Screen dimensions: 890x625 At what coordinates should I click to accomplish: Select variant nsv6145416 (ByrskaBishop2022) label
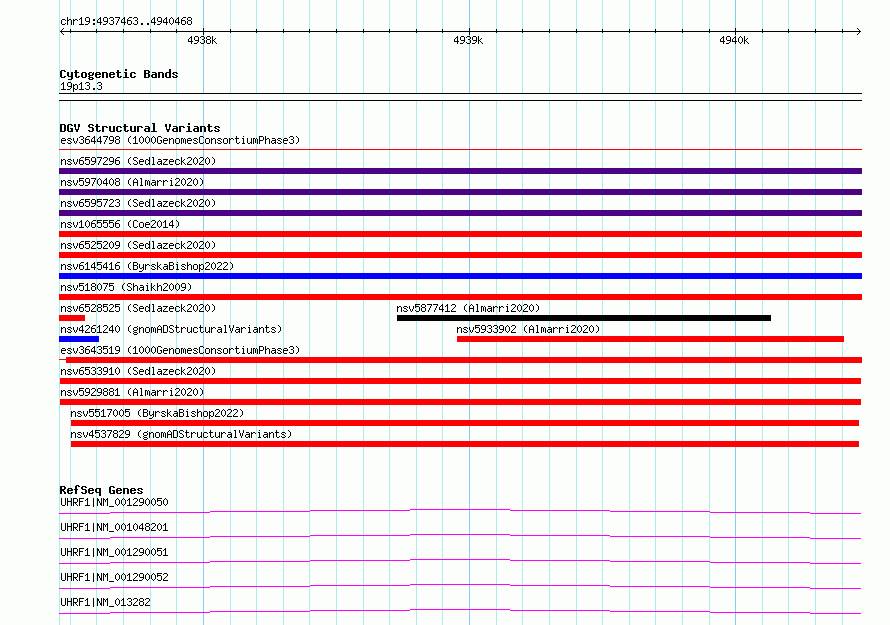pos(147,266)
